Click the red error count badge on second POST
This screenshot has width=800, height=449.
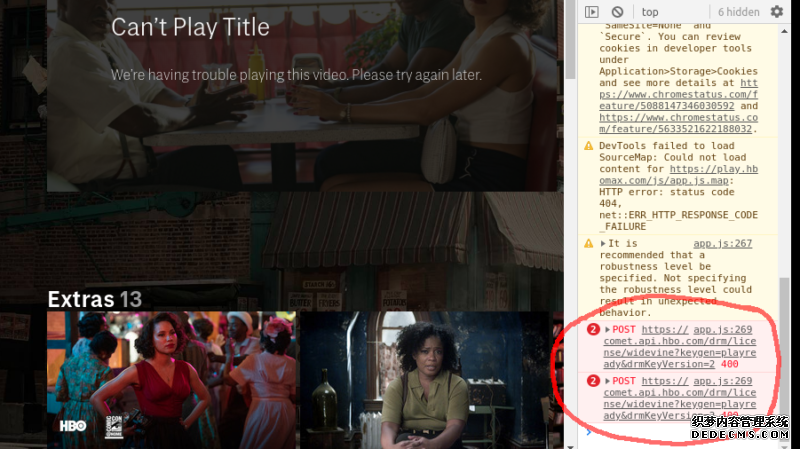tap(593, 381)
